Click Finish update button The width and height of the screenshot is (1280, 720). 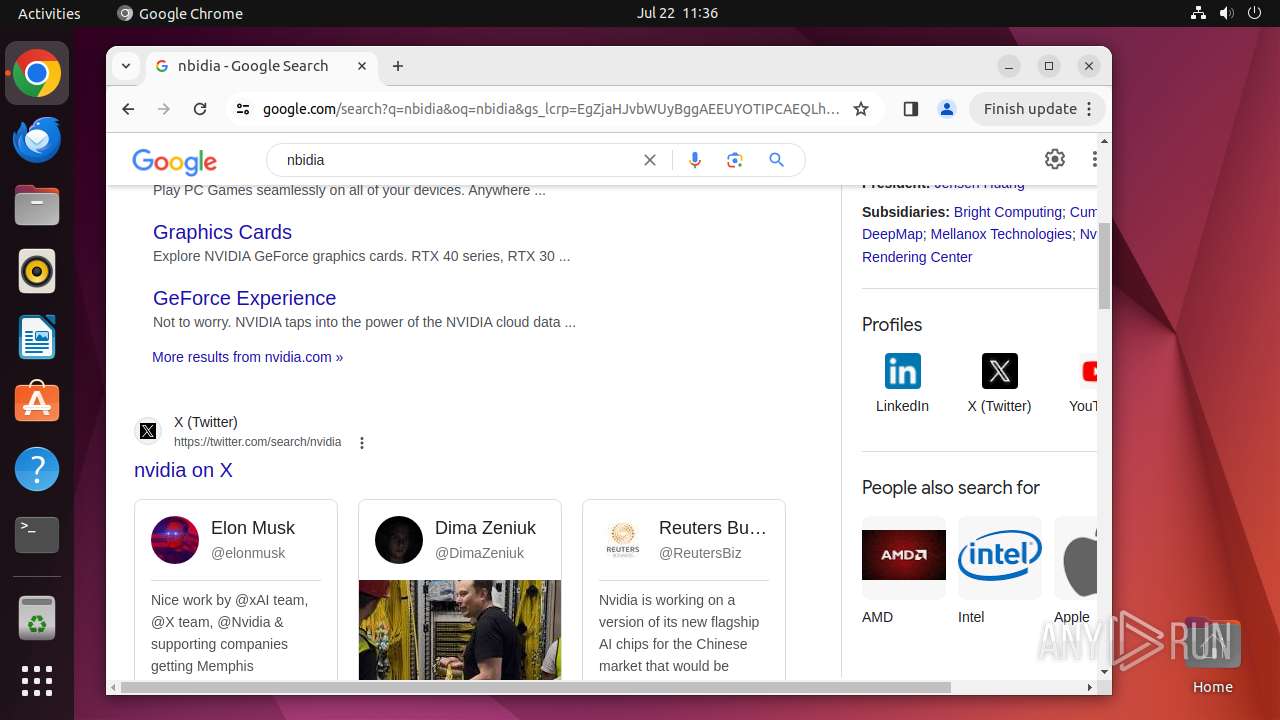[1030, 109]
